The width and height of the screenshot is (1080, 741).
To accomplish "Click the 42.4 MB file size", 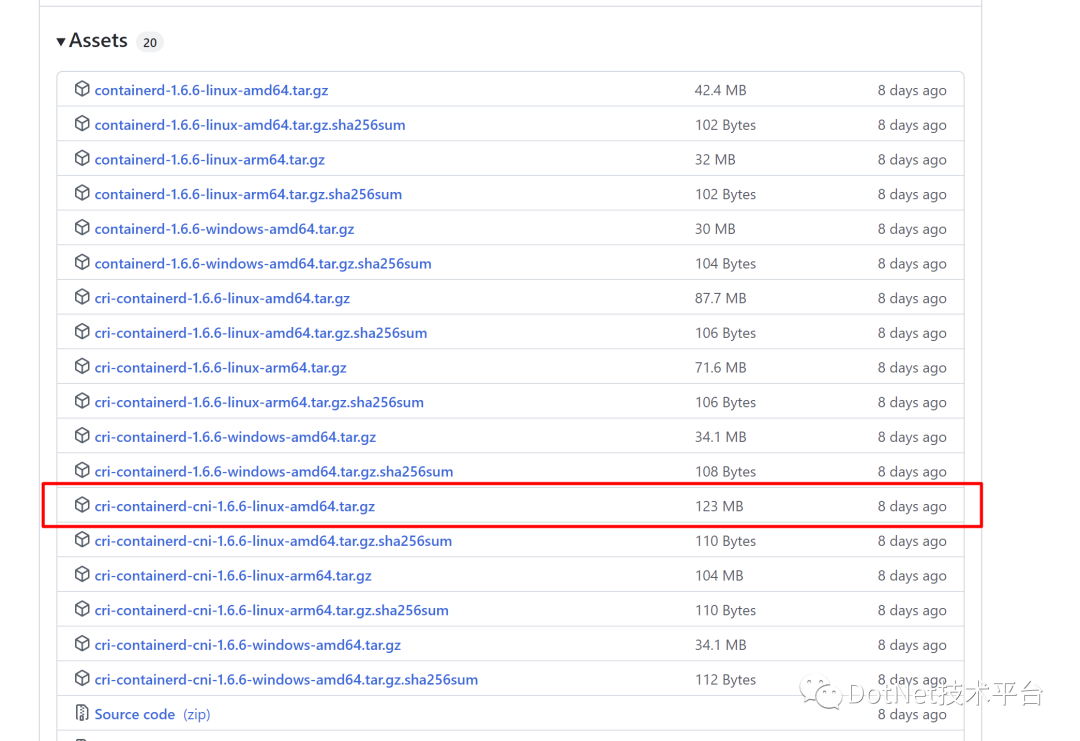I will click(x=720, y=90).
